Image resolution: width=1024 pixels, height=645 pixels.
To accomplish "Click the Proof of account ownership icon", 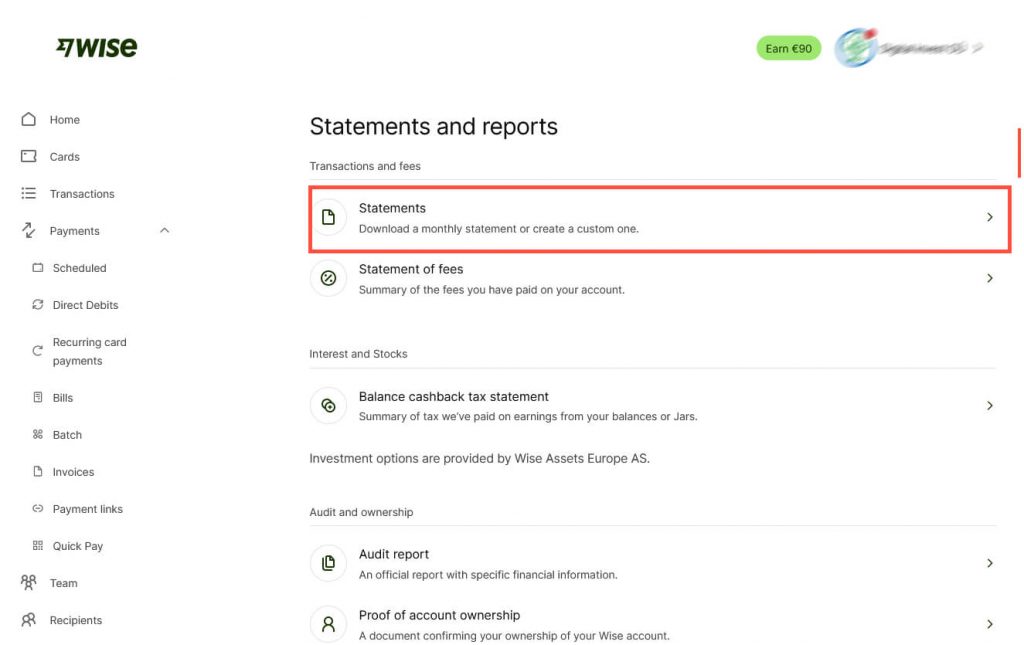I will pyautogui.click(x=328, y=624).
